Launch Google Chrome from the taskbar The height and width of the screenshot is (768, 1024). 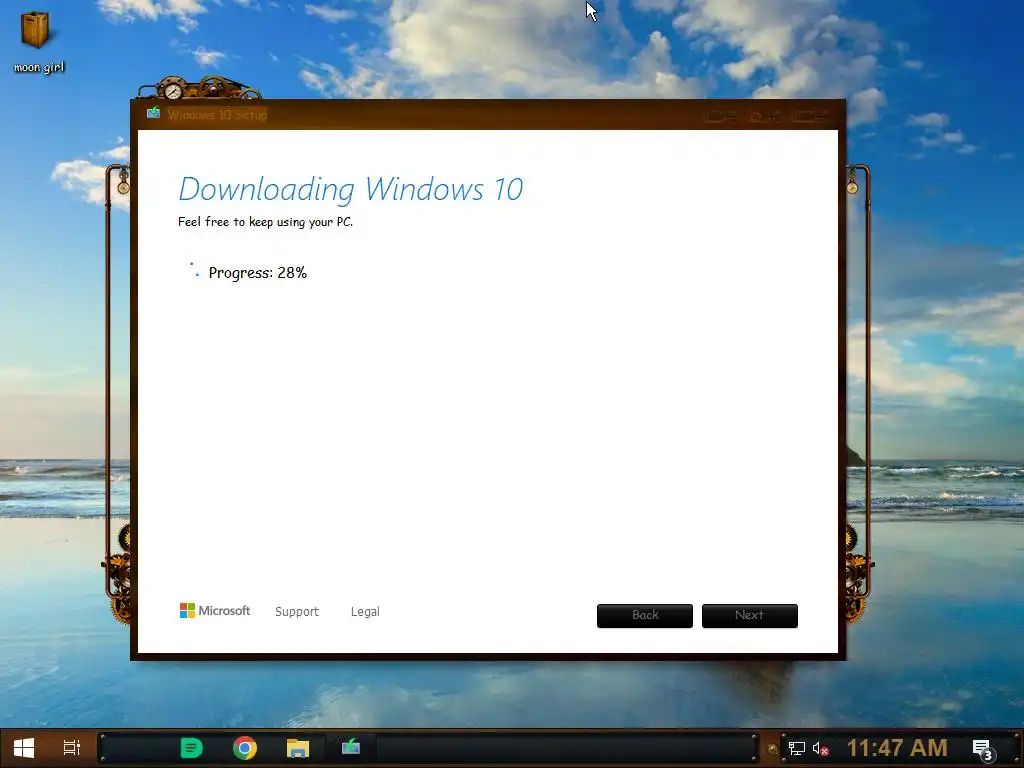tap(245, 748)
